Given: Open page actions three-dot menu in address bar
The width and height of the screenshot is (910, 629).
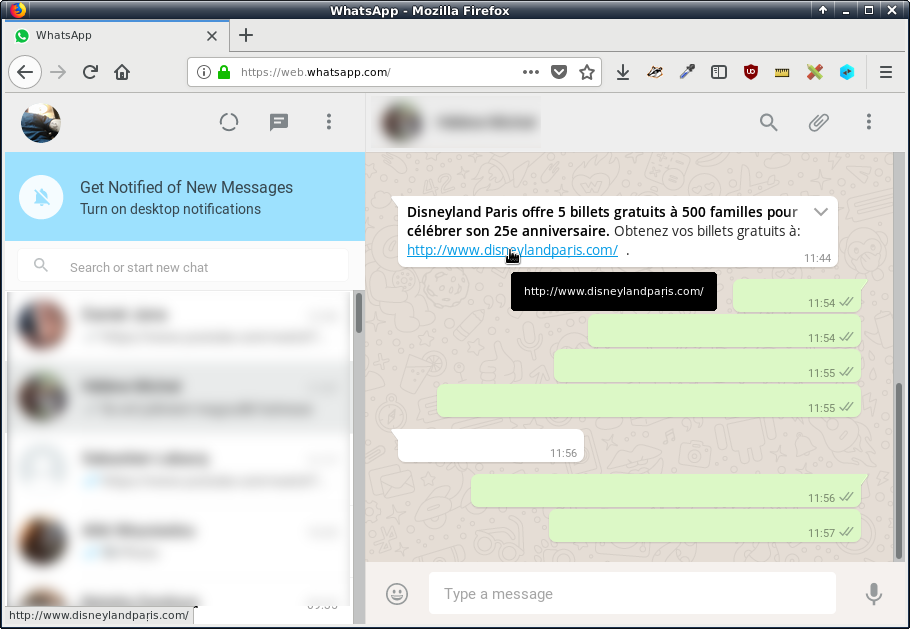Looking at the screenshot, I should (x=530, y=72).
